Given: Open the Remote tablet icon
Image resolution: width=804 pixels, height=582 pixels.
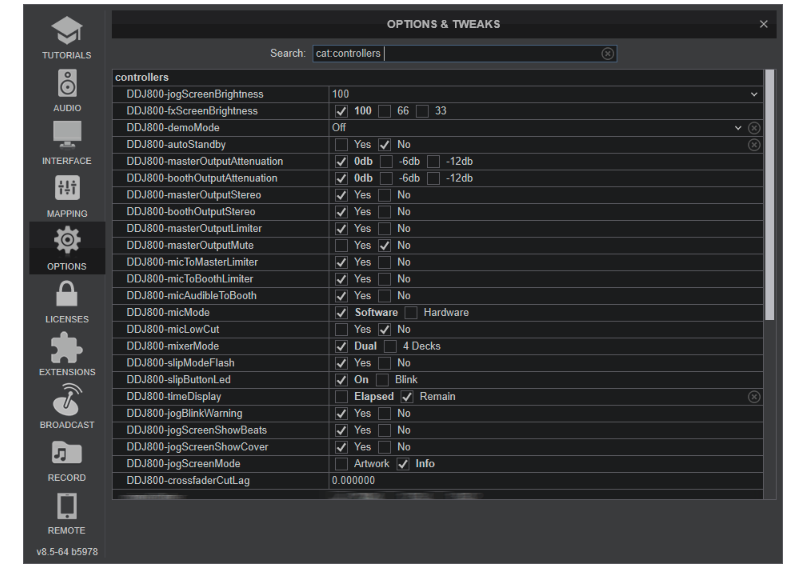Looking at the screenshot, I should click(x=67, y=506).
